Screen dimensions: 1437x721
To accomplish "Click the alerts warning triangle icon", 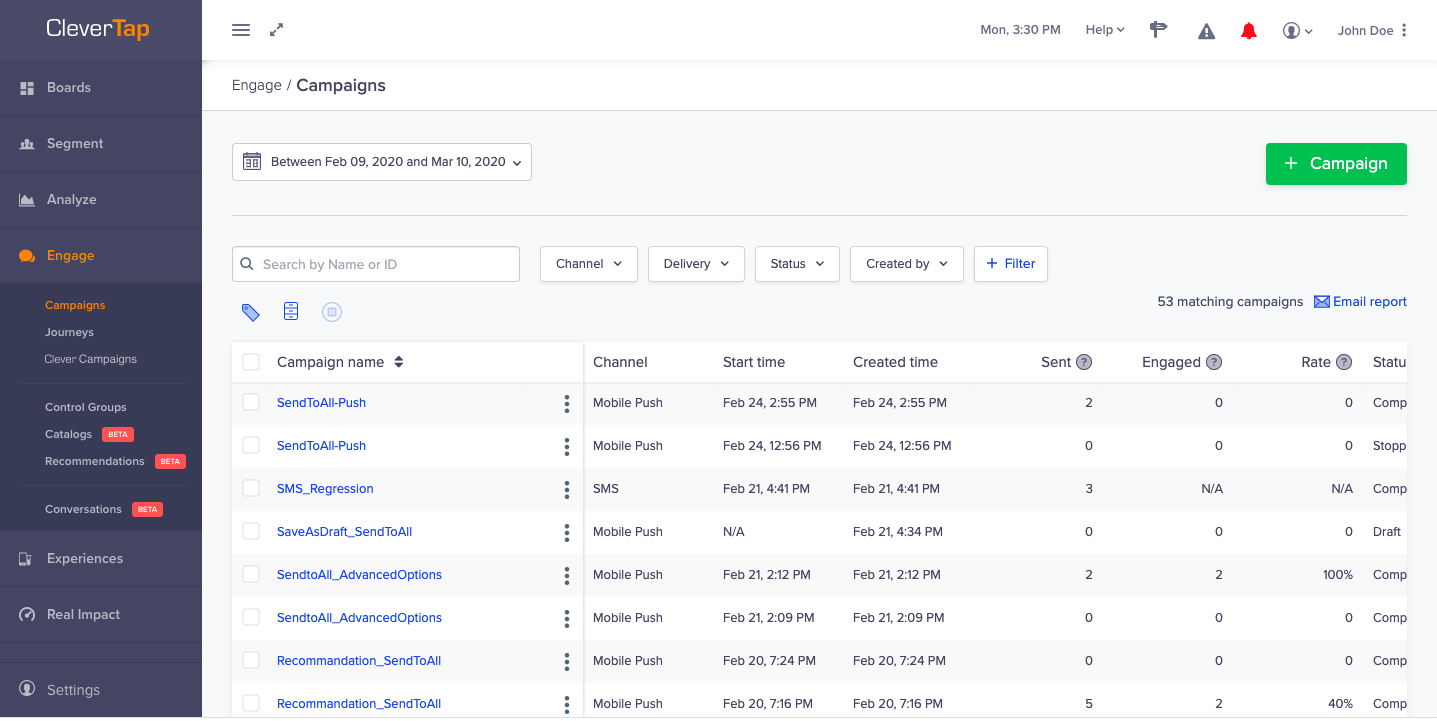I will coord(1205,30).
